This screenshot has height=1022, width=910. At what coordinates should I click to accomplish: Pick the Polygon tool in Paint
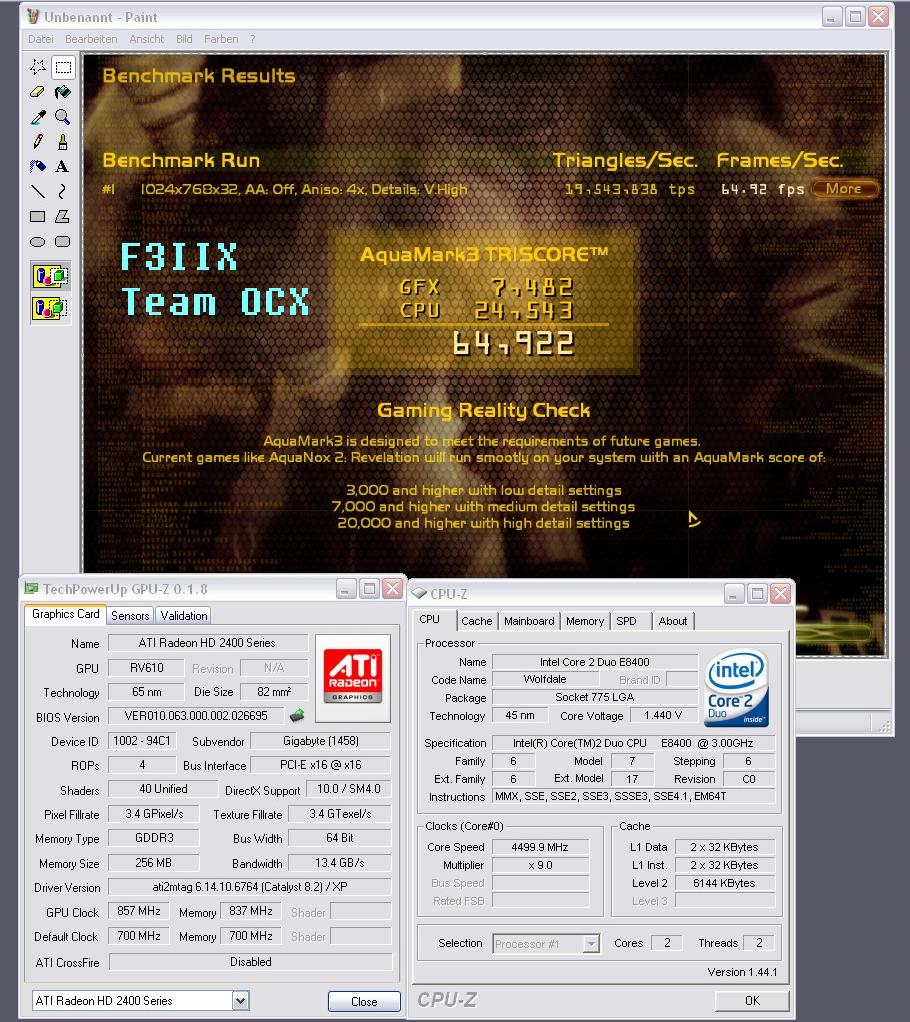(63, 216)
